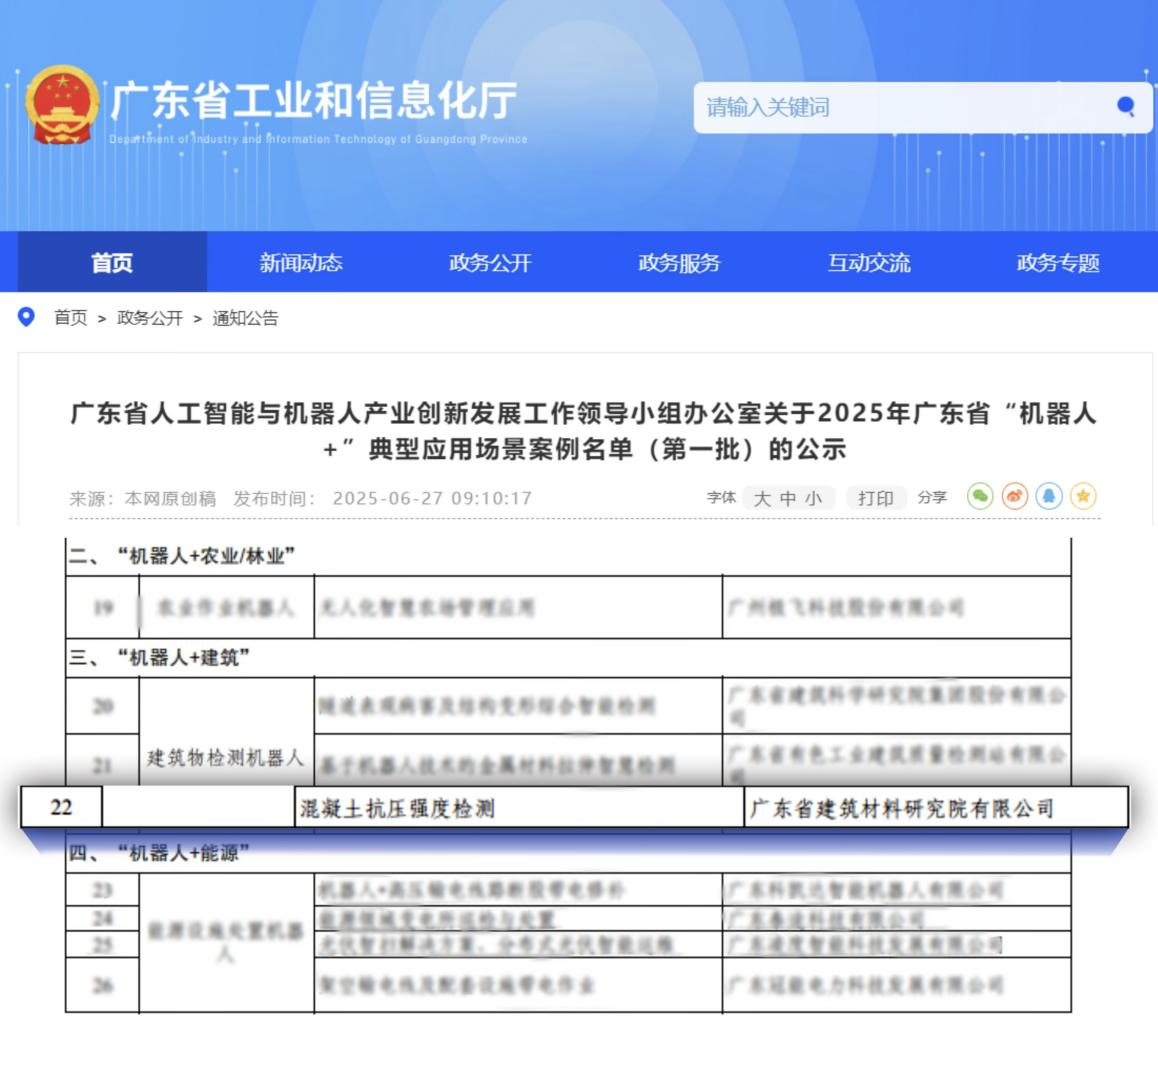Go to 通知公告 in the breadcrumb

(x=246, y=318)
